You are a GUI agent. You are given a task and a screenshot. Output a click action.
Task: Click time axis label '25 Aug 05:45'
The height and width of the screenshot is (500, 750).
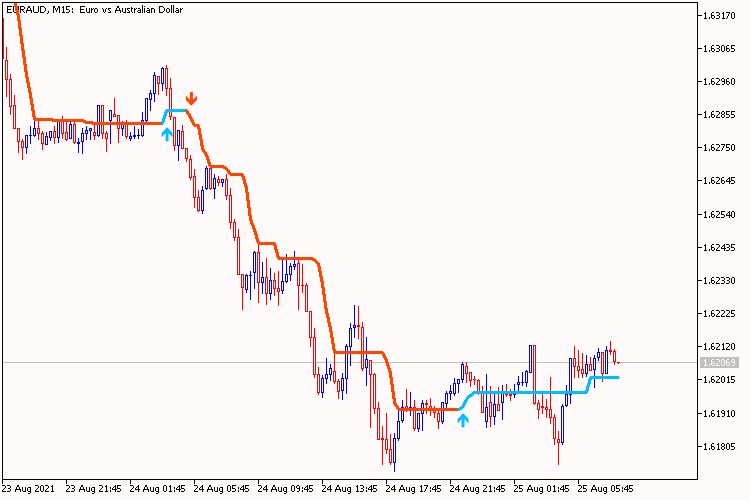coord(606,489)
